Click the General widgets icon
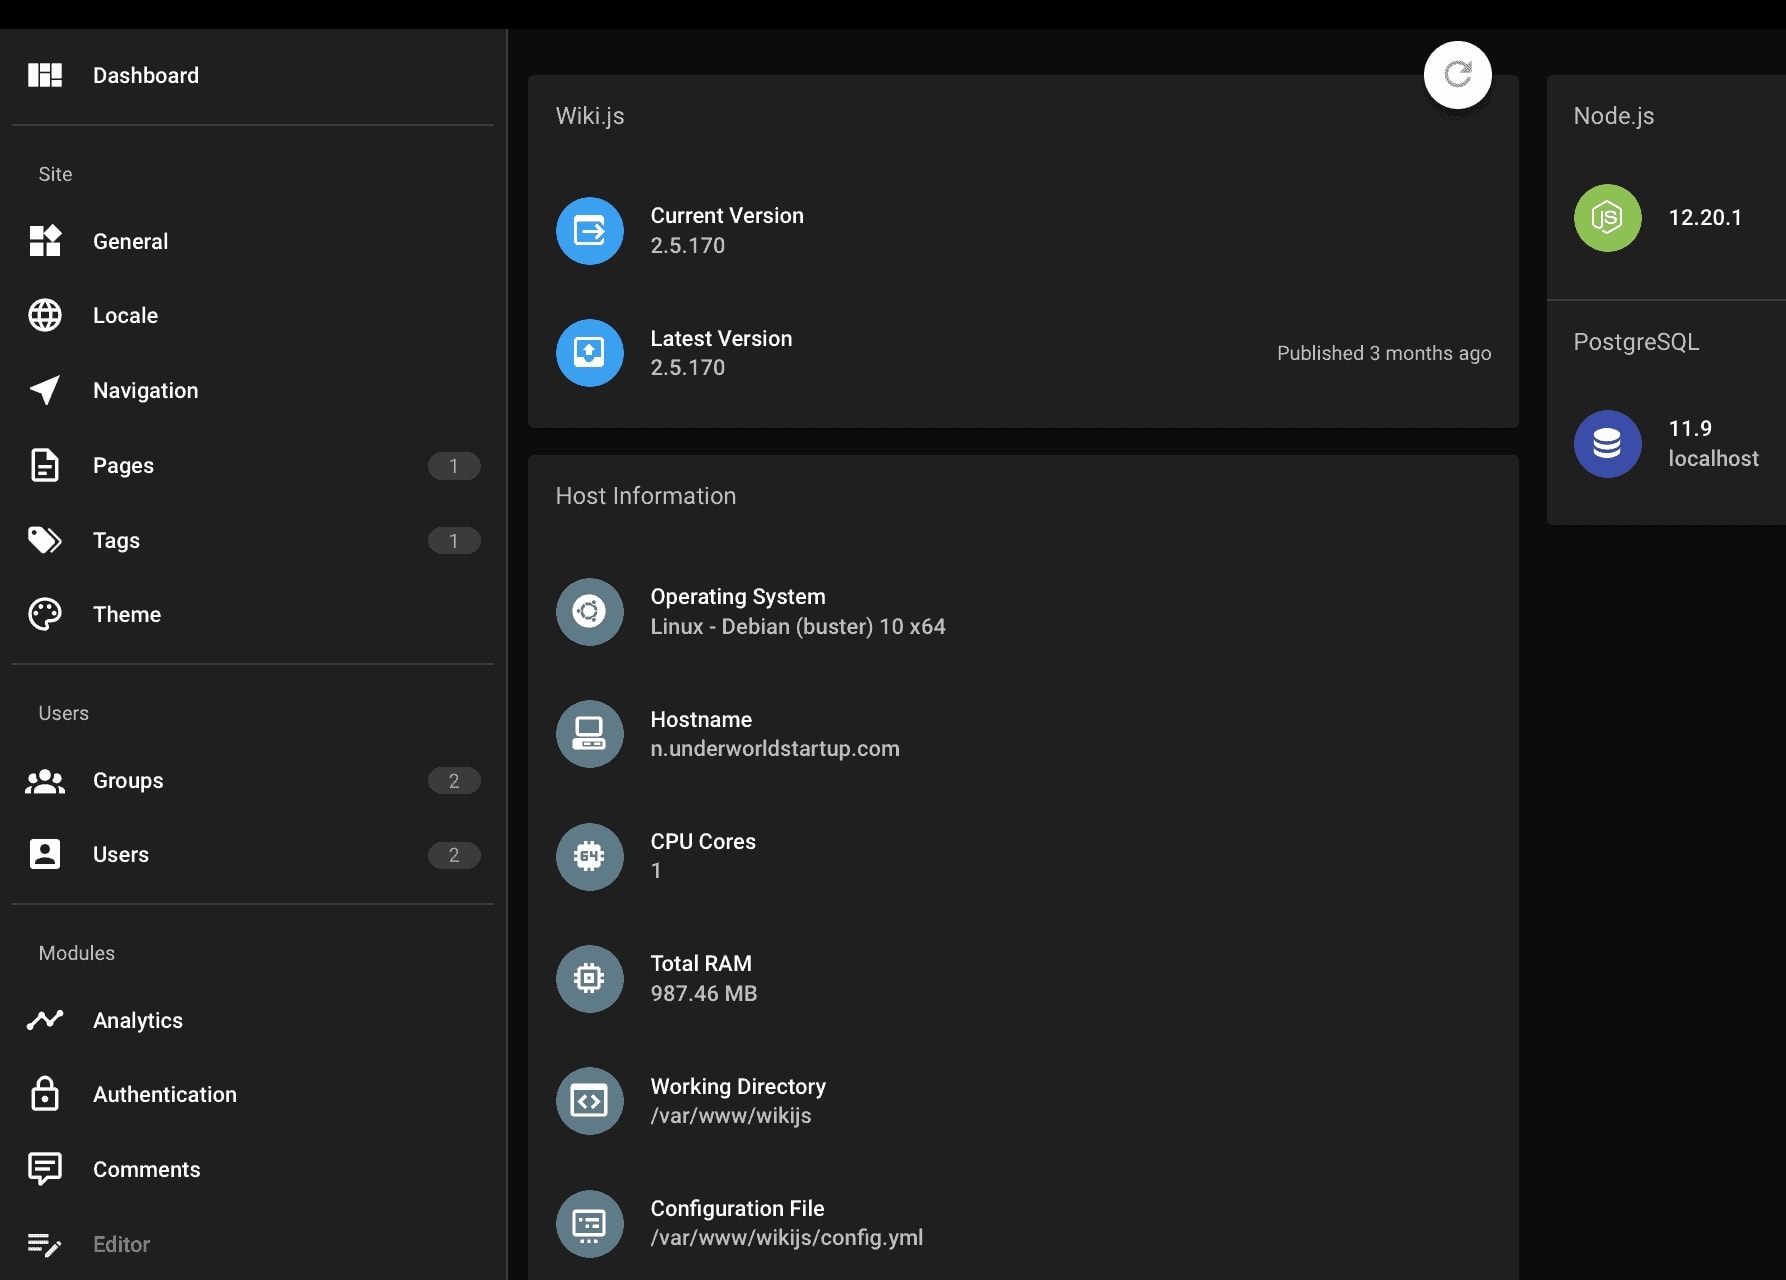Viewport: 1786px width, 1280px height. pos(45,241)
